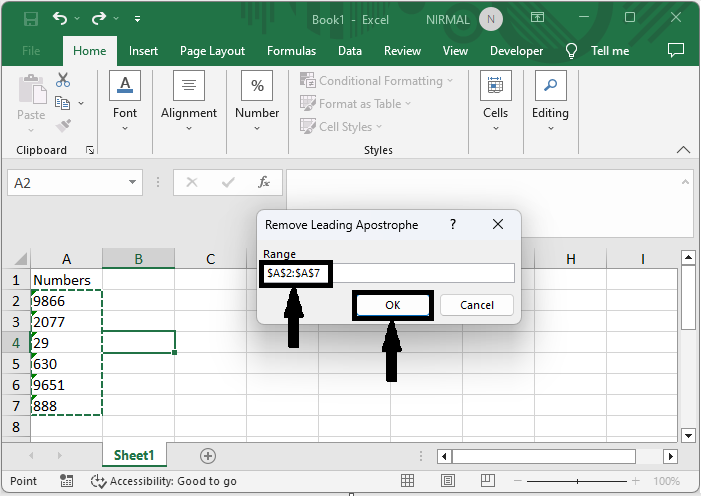The image size is (701, 496).
Task: Click Cancel in the dialog
Action: (x=477, y=305)
